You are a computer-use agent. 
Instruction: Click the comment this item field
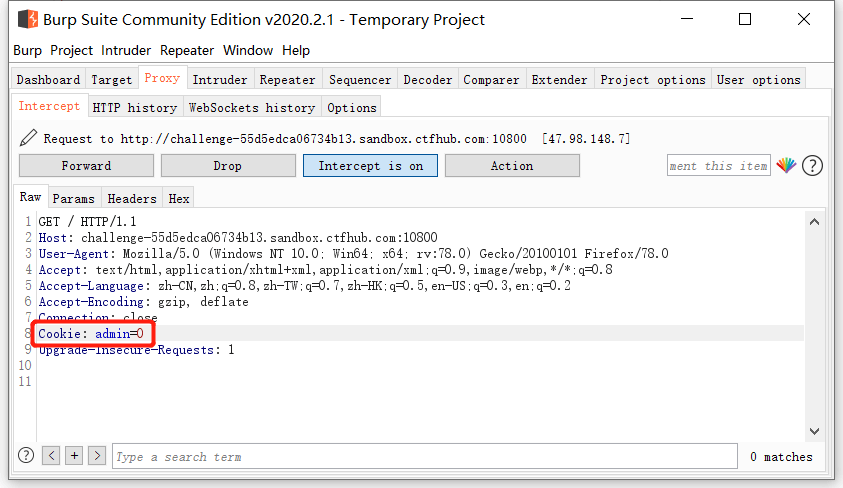click(719, 166)
